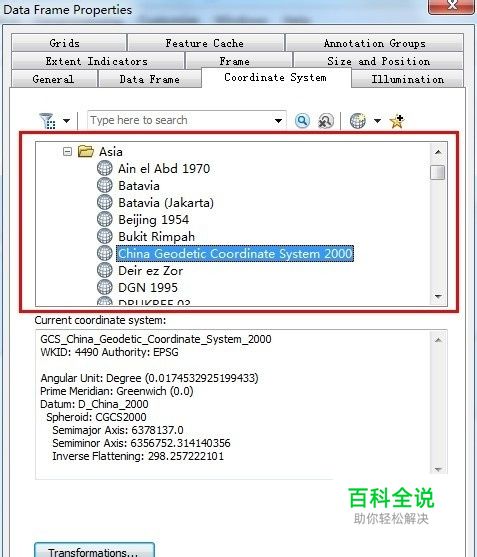Click the globe icon beside Beijing 1954

pyautogui.click(x=105, y=219)
